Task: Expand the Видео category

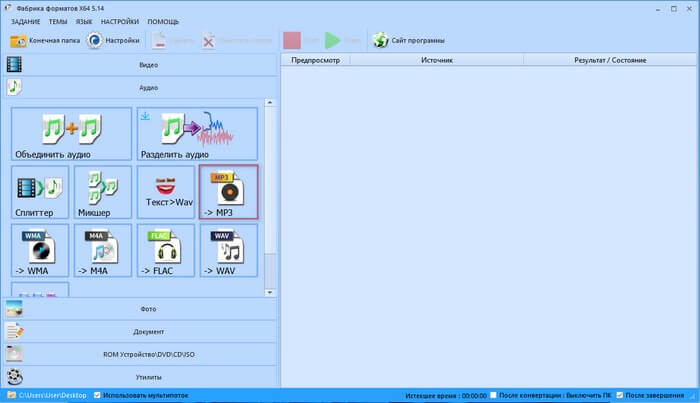Action: tap(141, 65)
